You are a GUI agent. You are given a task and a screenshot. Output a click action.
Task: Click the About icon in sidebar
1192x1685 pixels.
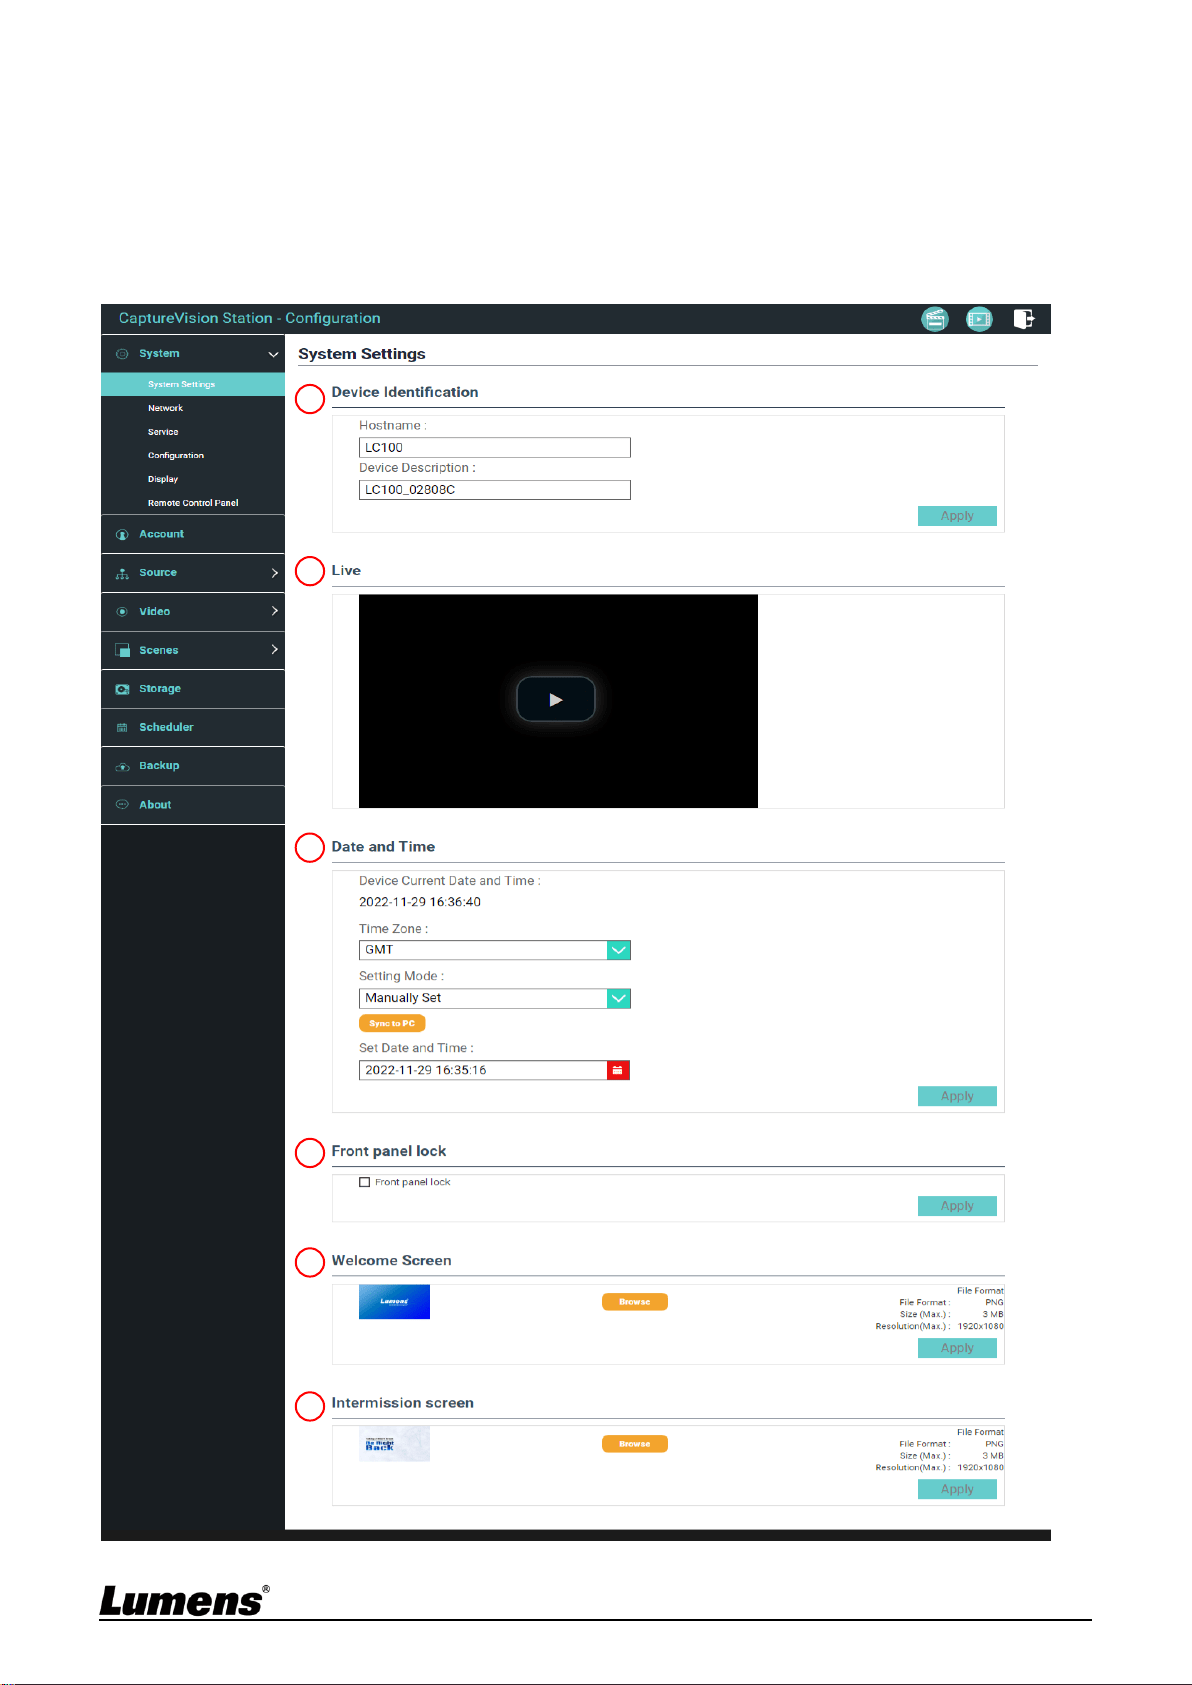click(122, 805)
